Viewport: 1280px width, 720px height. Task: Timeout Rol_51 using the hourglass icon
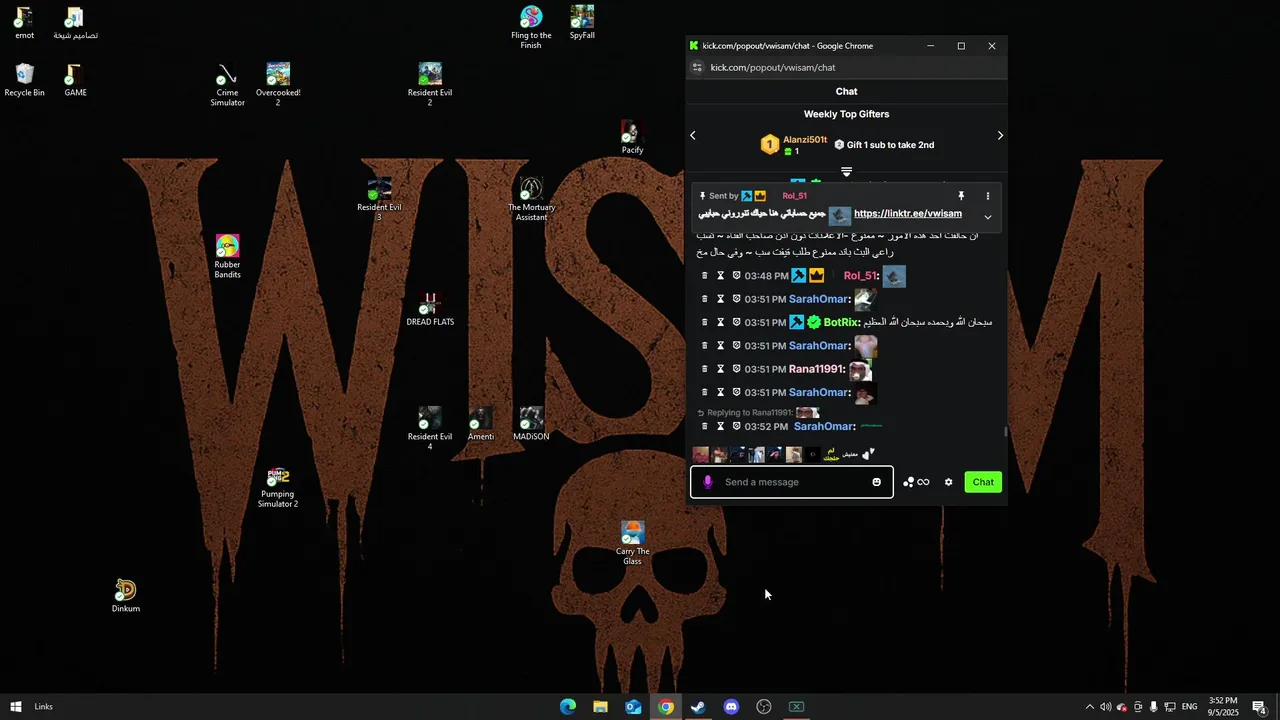pos(720,276)
